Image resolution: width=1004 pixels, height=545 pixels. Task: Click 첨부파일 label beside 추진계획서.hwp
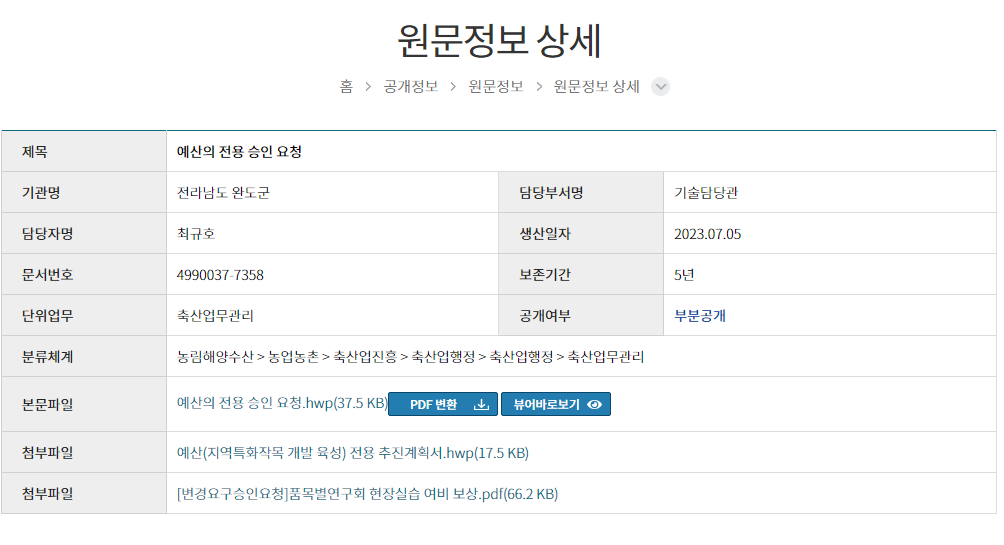click(84, 453)
